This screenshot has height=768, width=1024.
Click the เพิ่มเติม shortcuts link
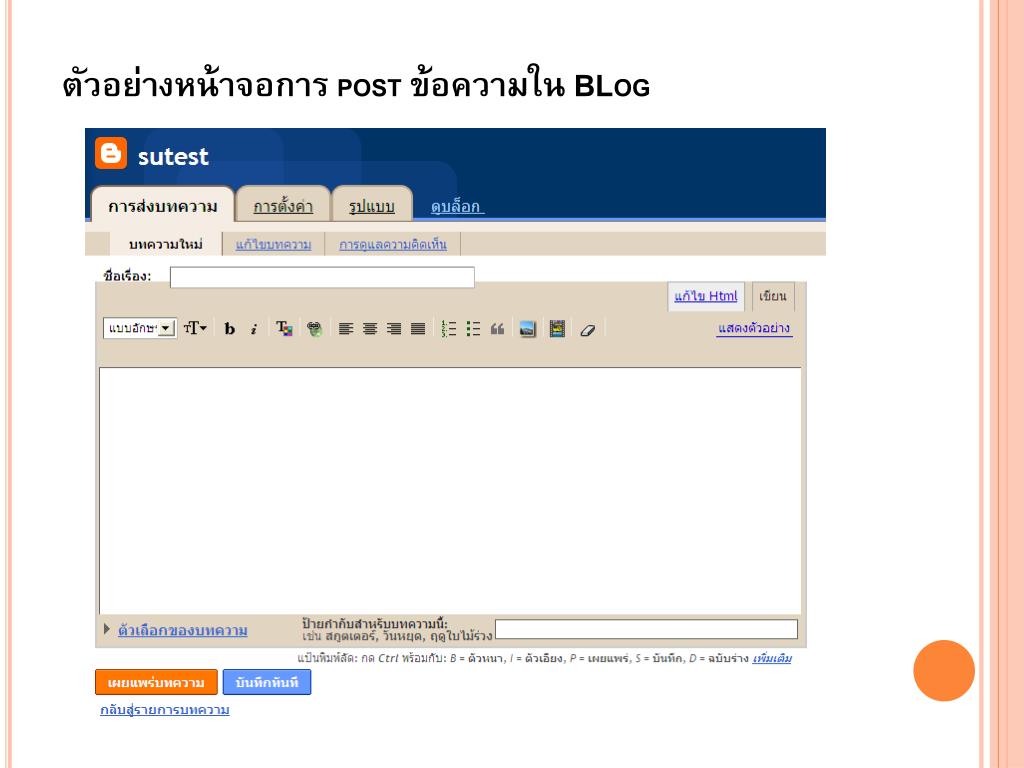coord(772,658)
